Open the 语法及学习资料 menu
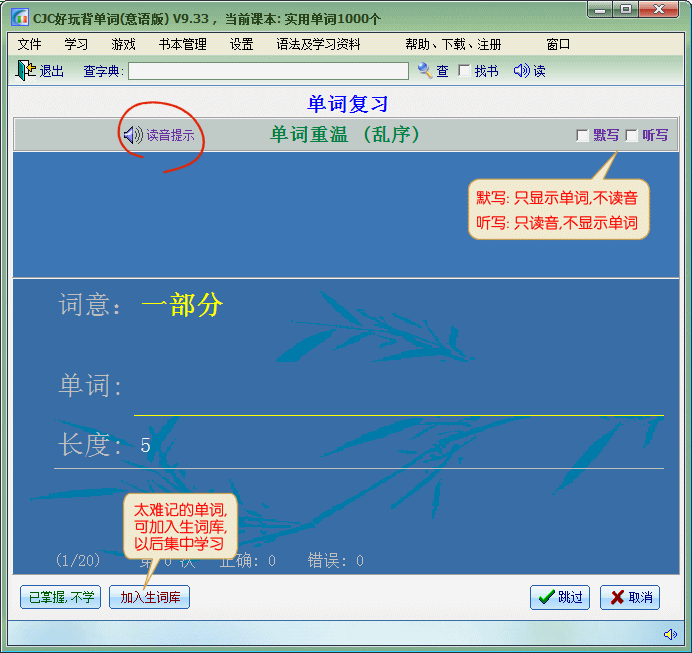The width and height of the screenshot is (692, 653). click(x=318, y=44)
